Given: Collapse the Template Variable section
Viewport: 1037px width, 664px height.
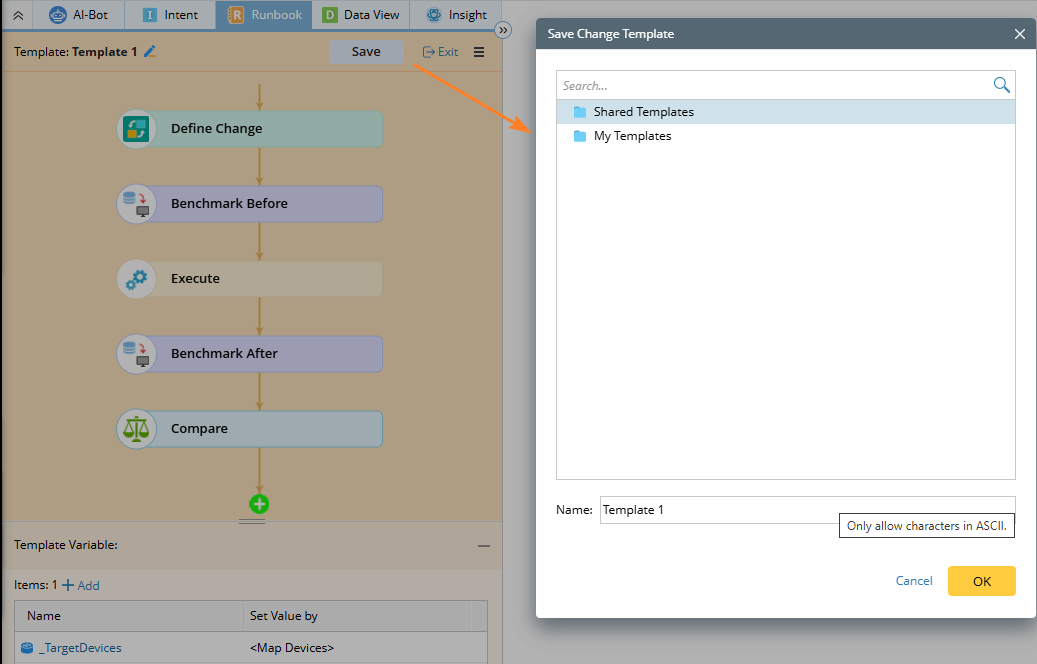Looking at the screenshot, I should pos(483,546).
